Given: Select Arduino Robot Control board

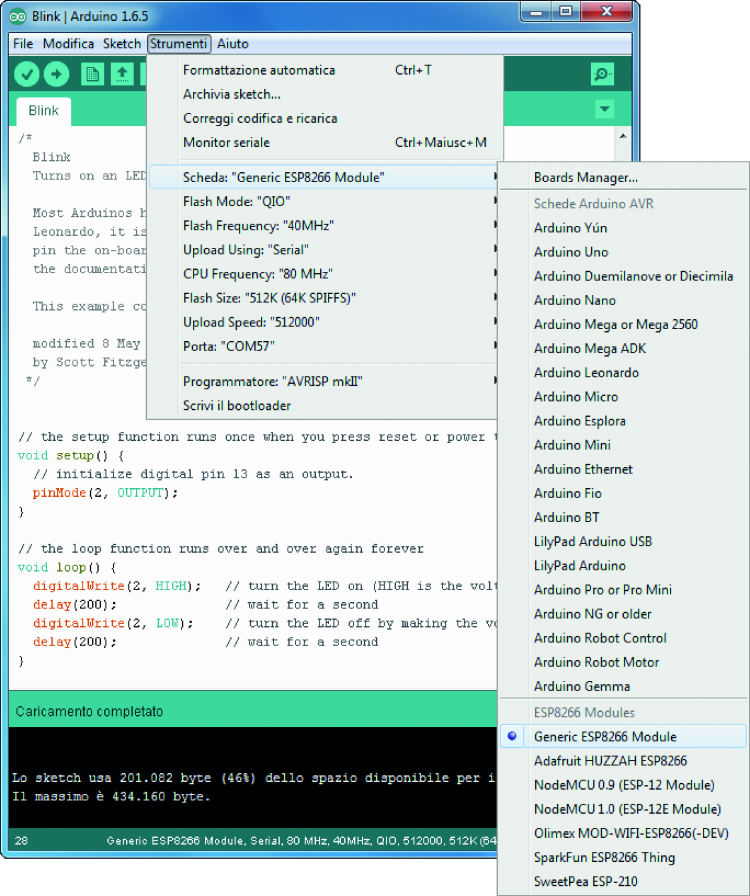Looking at the screenshot, I should pyautogui.click(x=623, y=638).
